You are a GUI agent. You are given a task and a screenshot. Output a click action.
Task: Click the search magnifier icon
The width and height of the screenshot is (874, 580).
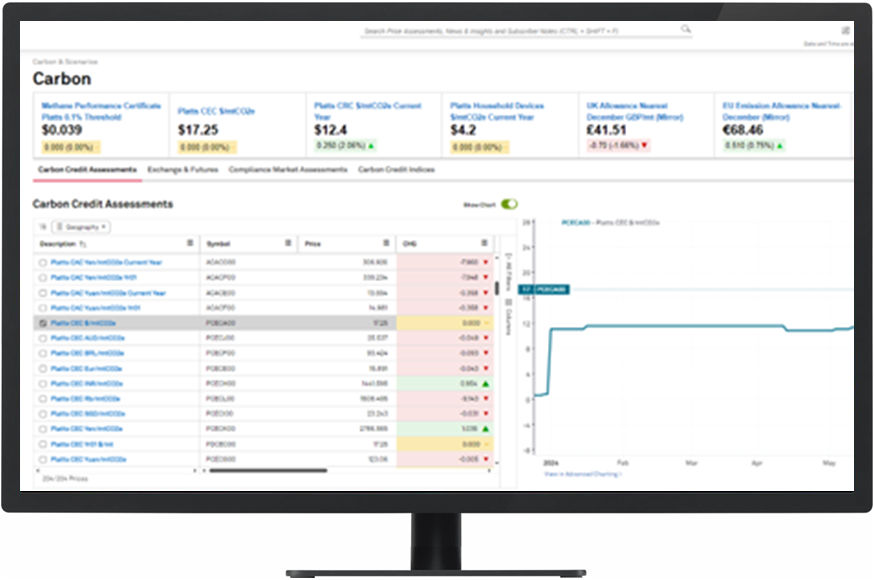(x=686, y=30)
